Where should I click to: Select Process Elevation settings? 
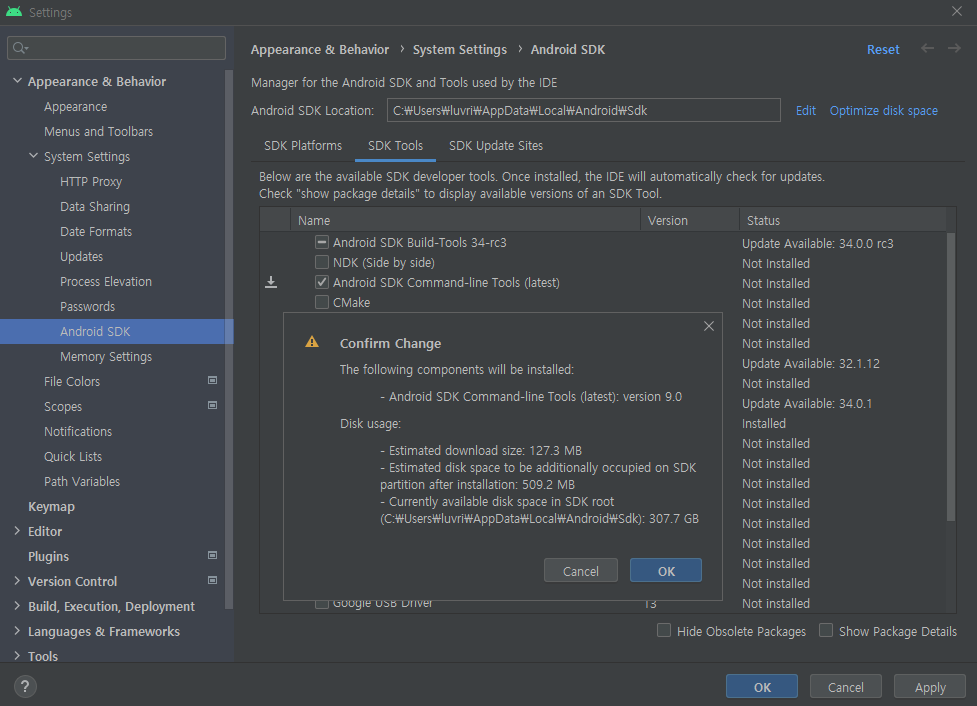click(x=106, y=281)
